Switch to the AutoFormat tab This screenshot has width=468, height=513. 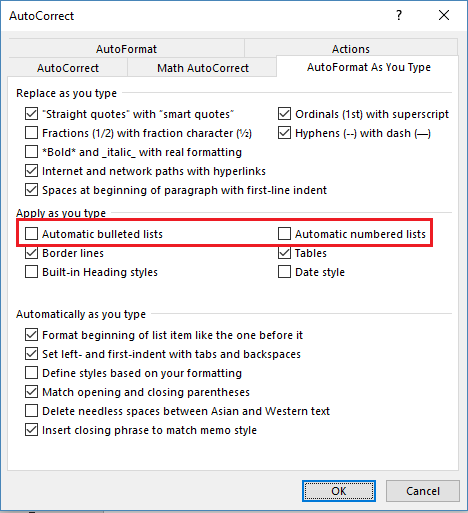pyautogui.click(x=126, y=49)
